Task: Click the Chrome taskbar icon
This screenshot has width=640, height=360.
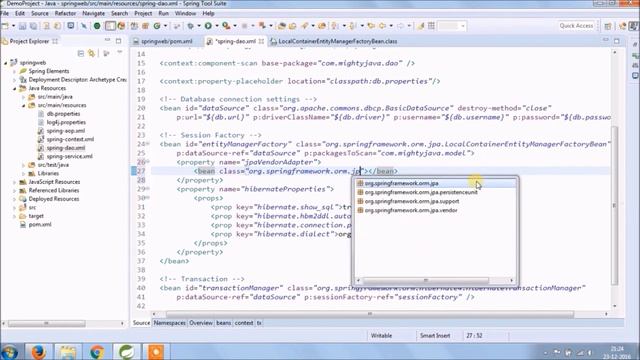Action: tap(97, 351)
